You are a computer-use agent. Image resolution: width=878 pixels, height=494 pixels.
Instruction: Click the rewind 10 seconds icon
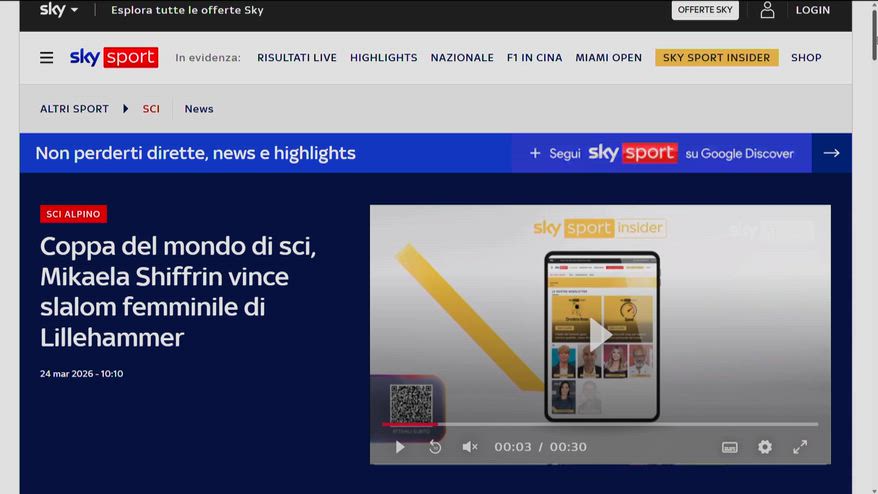point(435,447)
